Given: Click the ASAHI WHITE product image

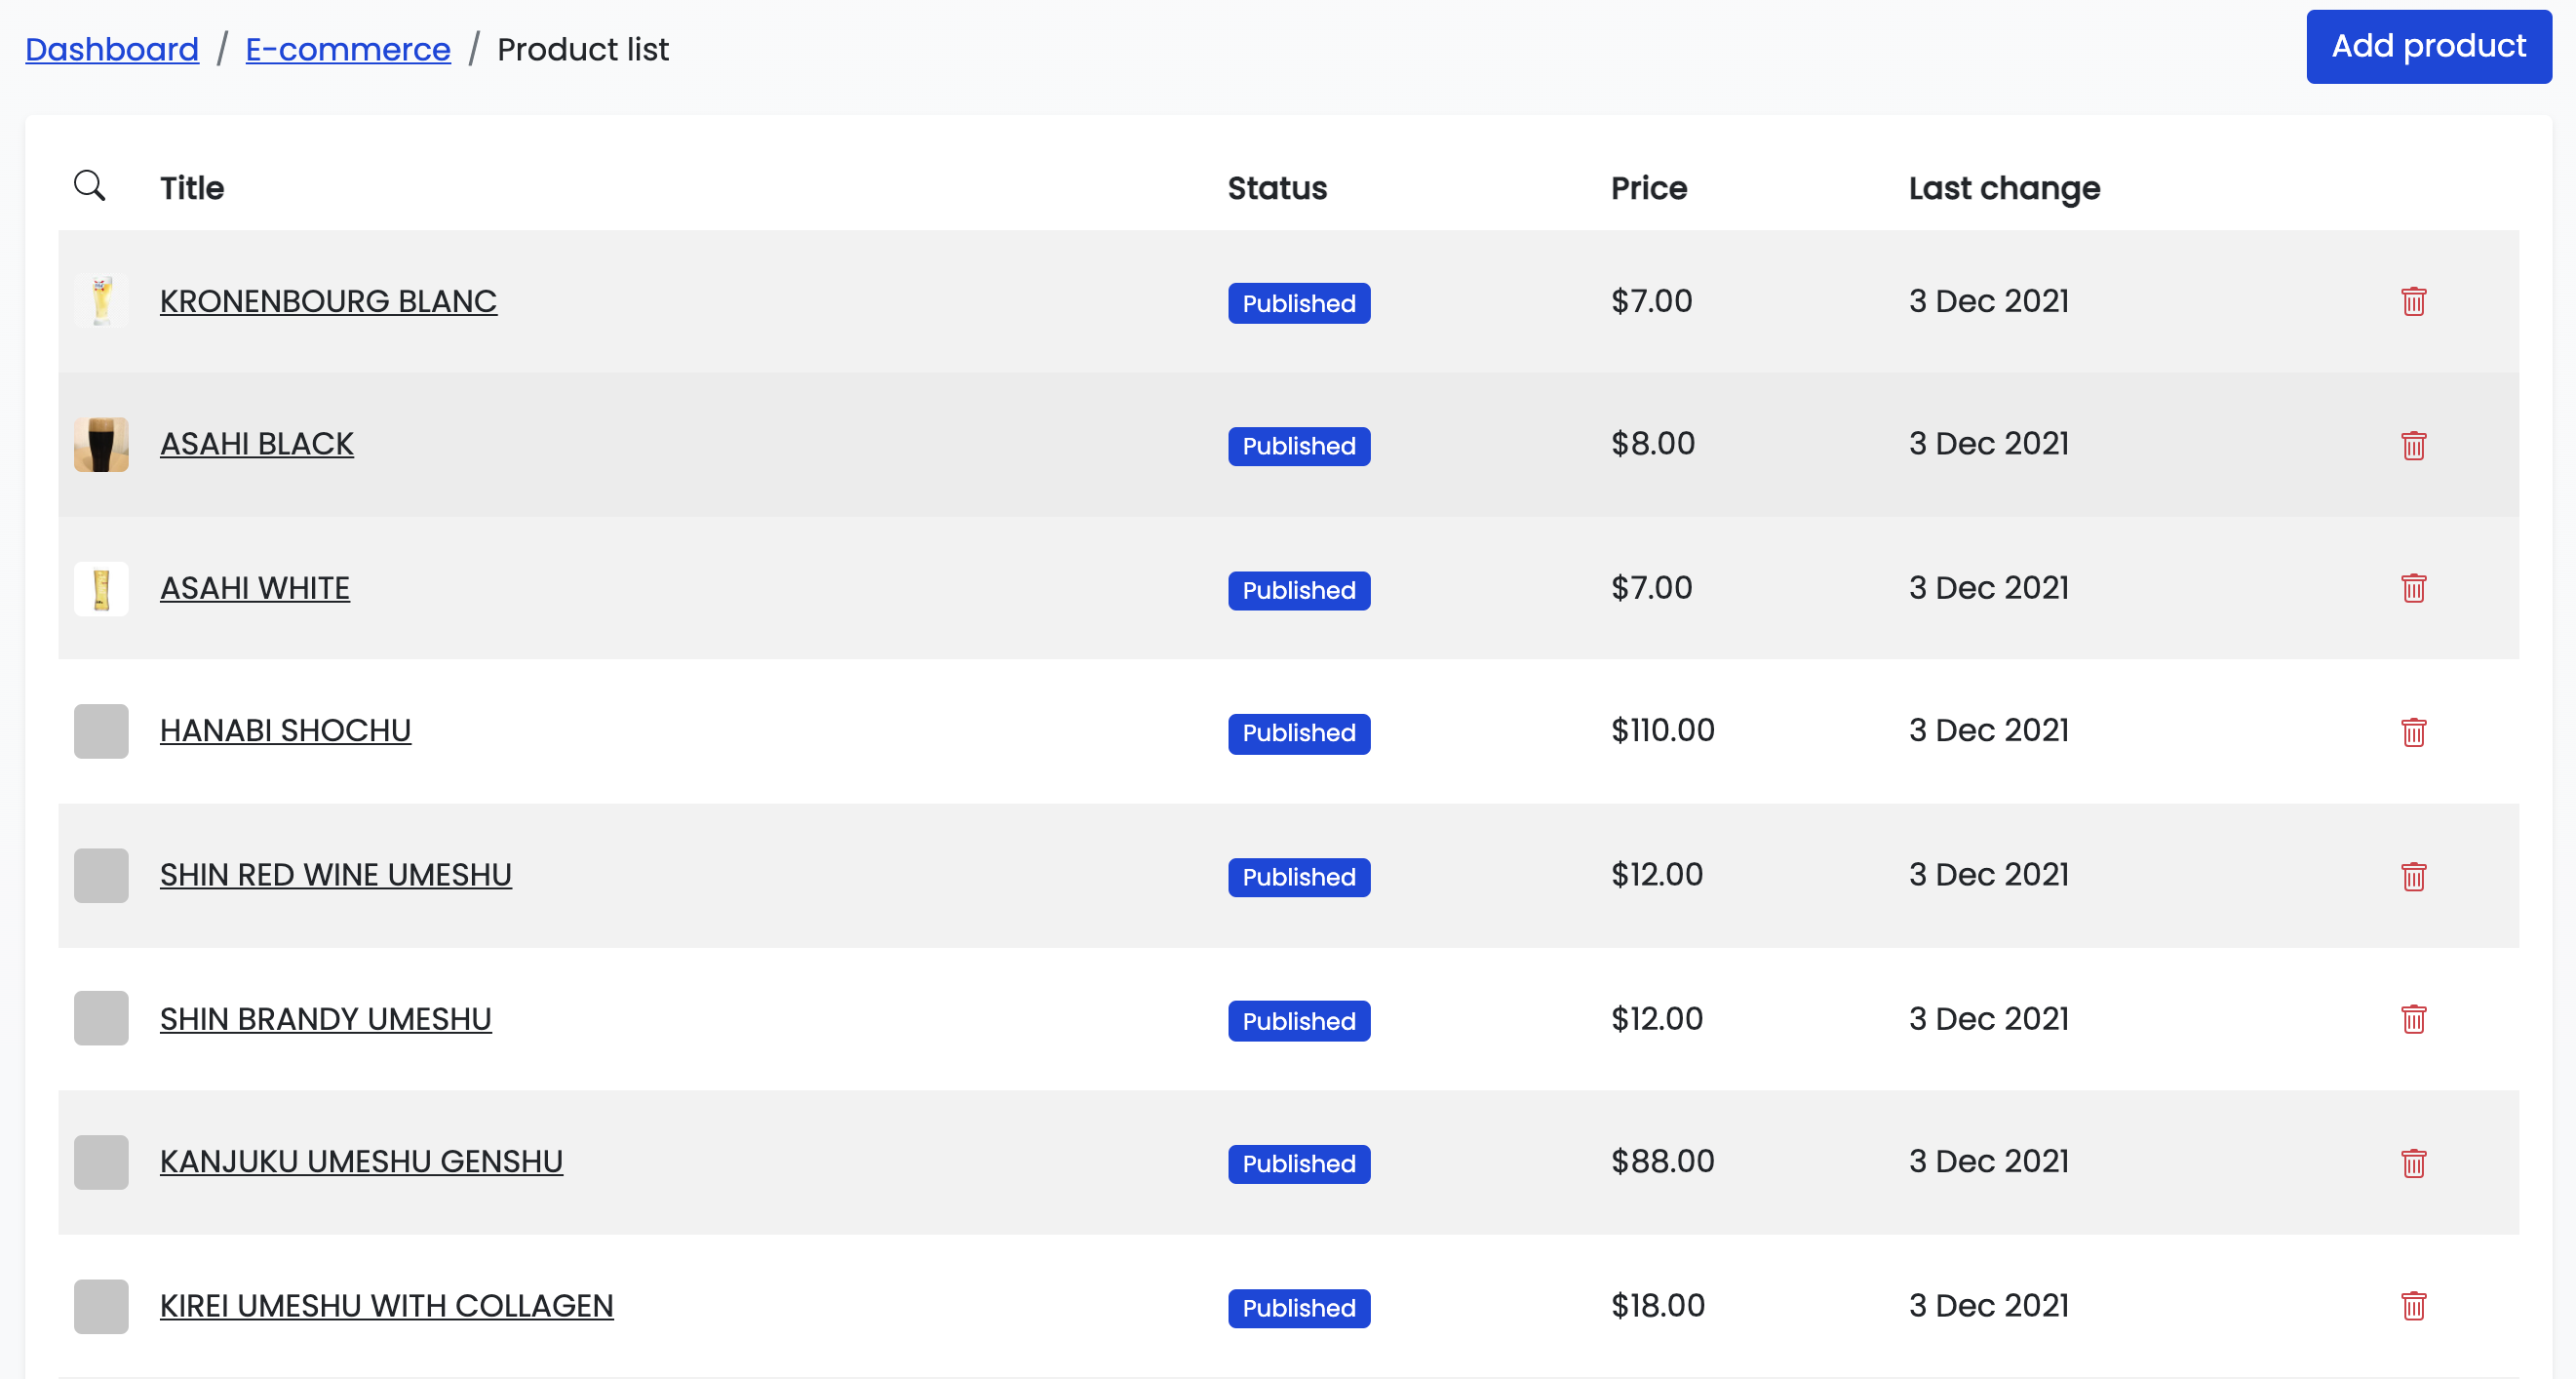Looking at the screenshot, I should [x=101, y=588].
